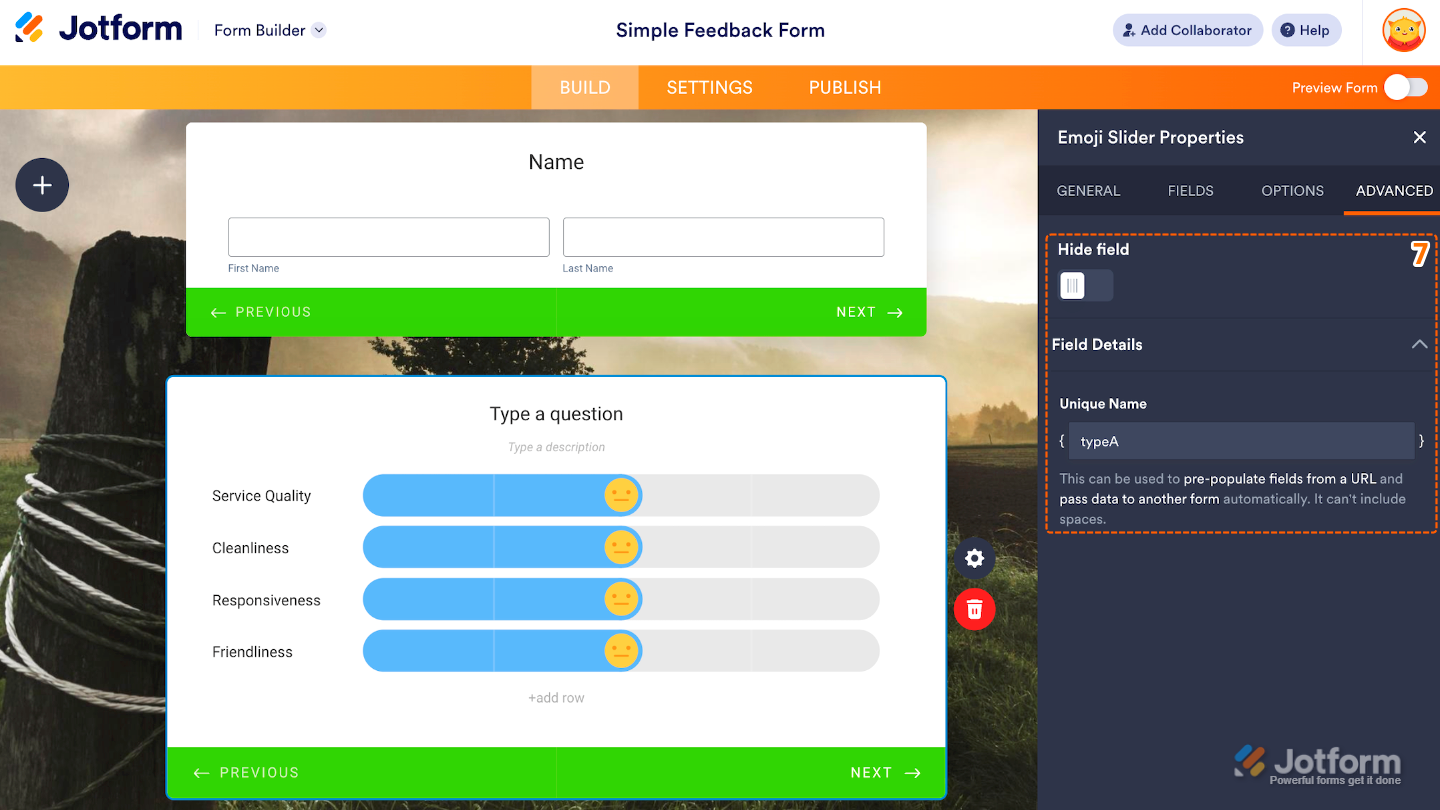Click the Type a question heading
This screenshot has height=810, width=1440.
coord(556,414)
